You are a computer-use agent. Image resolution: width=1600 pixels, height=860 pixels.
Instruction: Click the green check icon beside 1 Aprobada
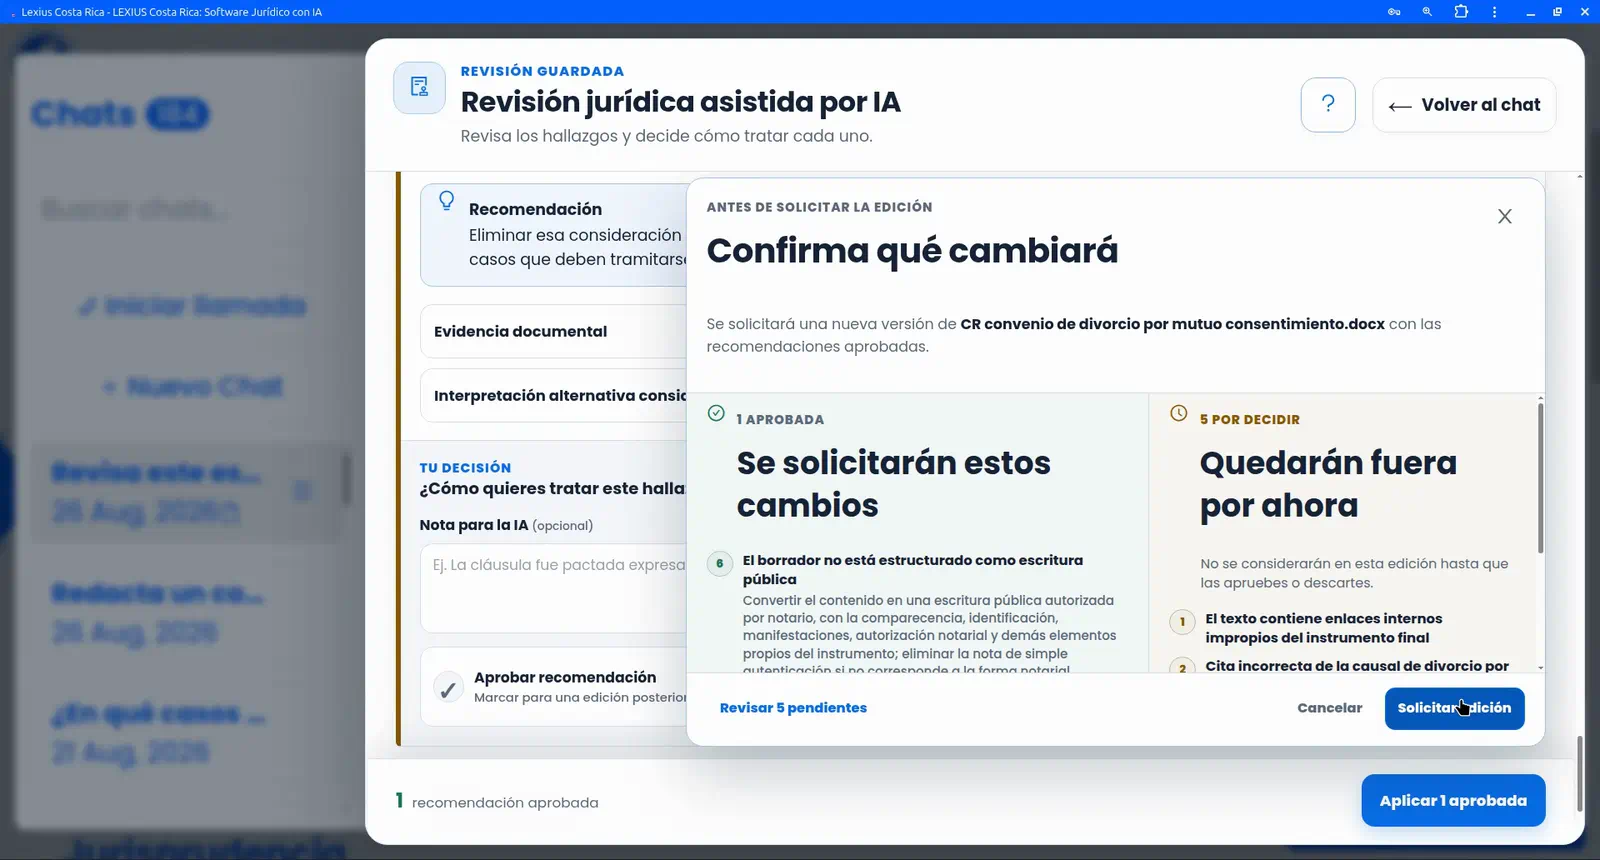pyautogui.click(x=716, y=413)
